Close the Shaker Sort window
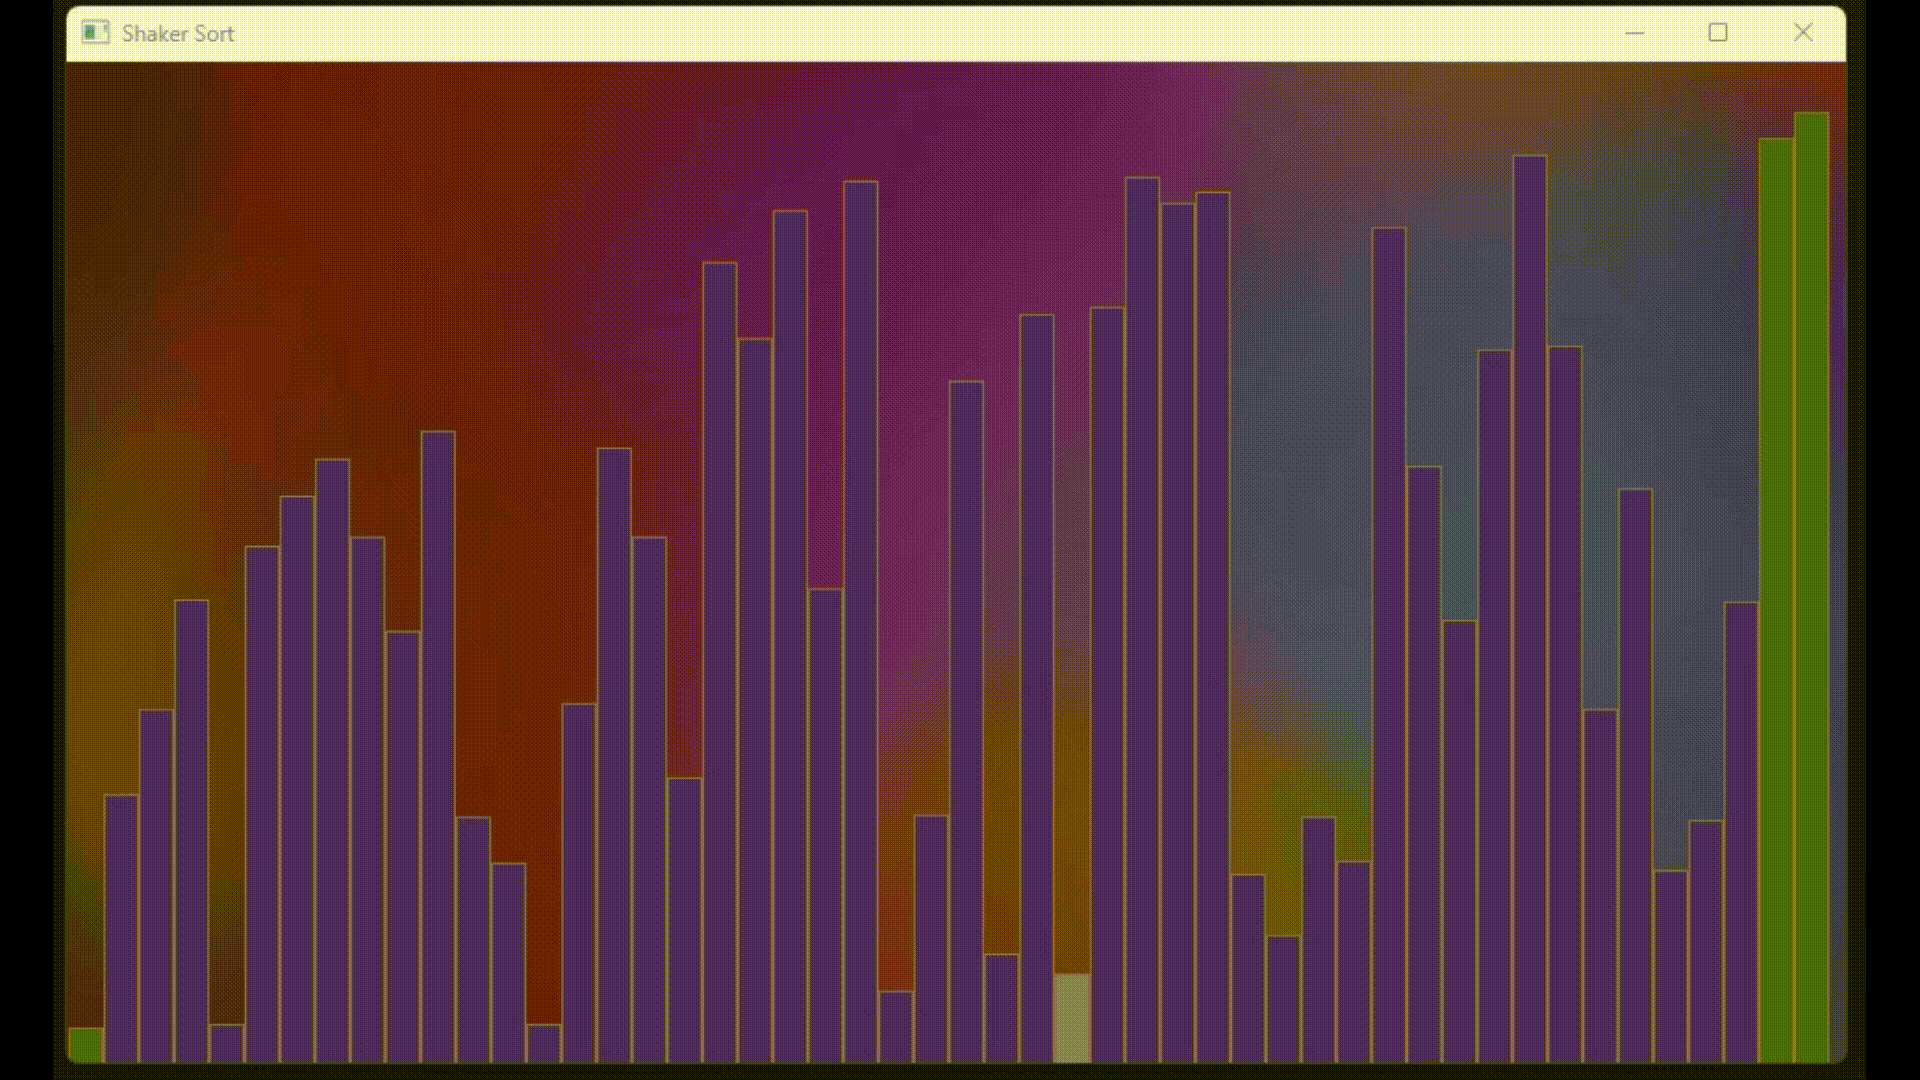This screenshot has width=1920, height=1080. [1803, 33]
